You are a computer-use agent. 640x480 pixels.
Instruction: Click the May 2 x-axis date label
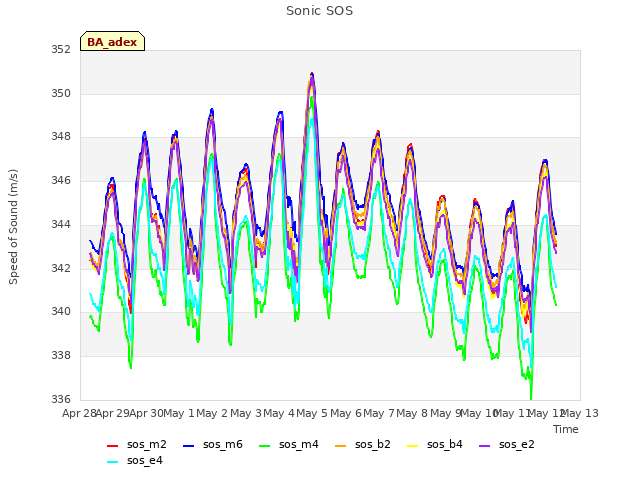click(212, 413)
